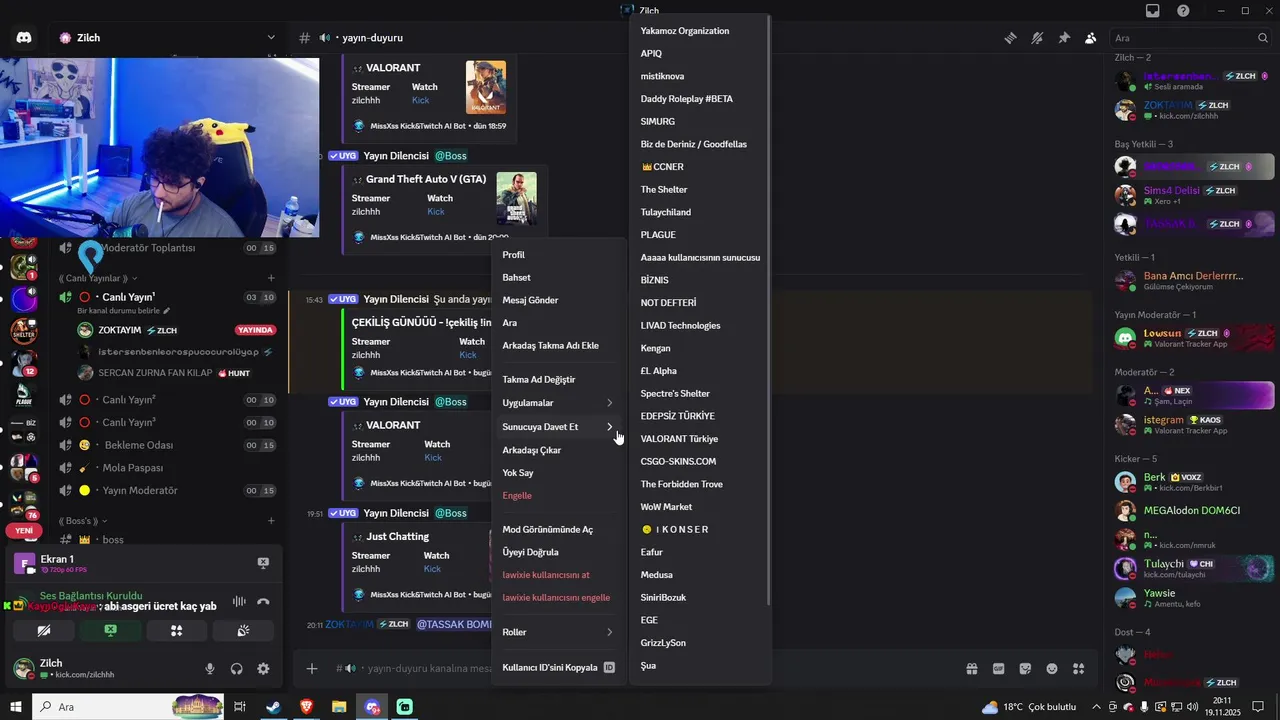The height and width of the screenshot is (720, 1280).
Task: Open the Apps launcher in the message bar
Action: click(1078, 668)
